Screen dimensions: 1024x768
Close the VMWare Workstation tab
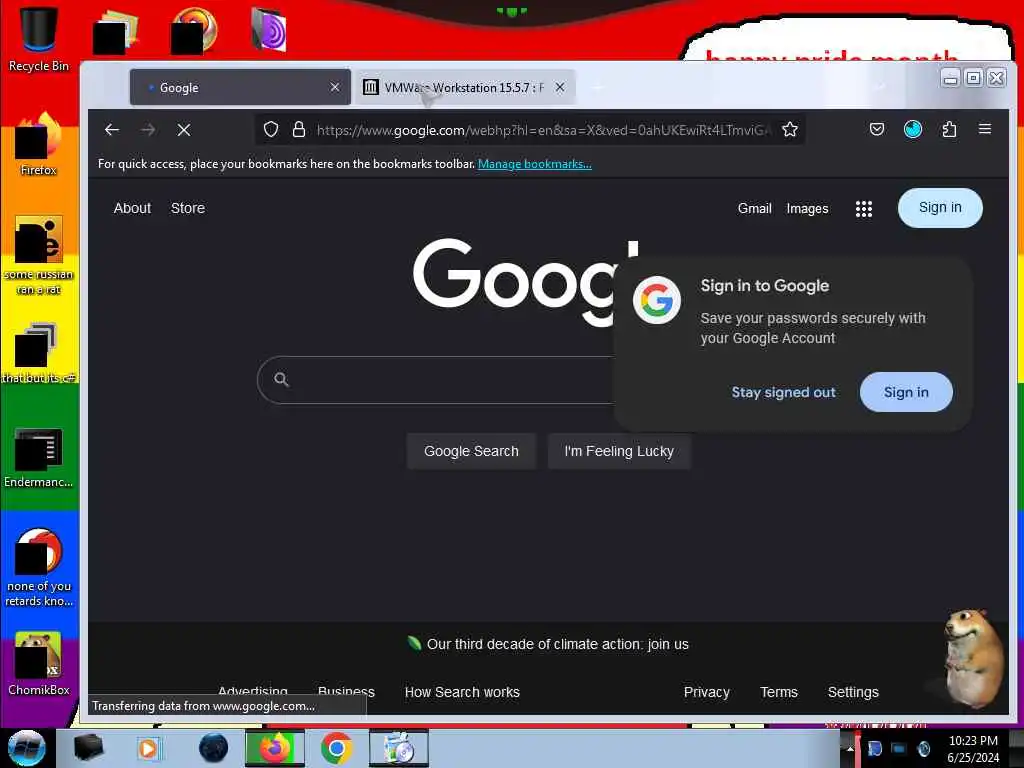560,87
